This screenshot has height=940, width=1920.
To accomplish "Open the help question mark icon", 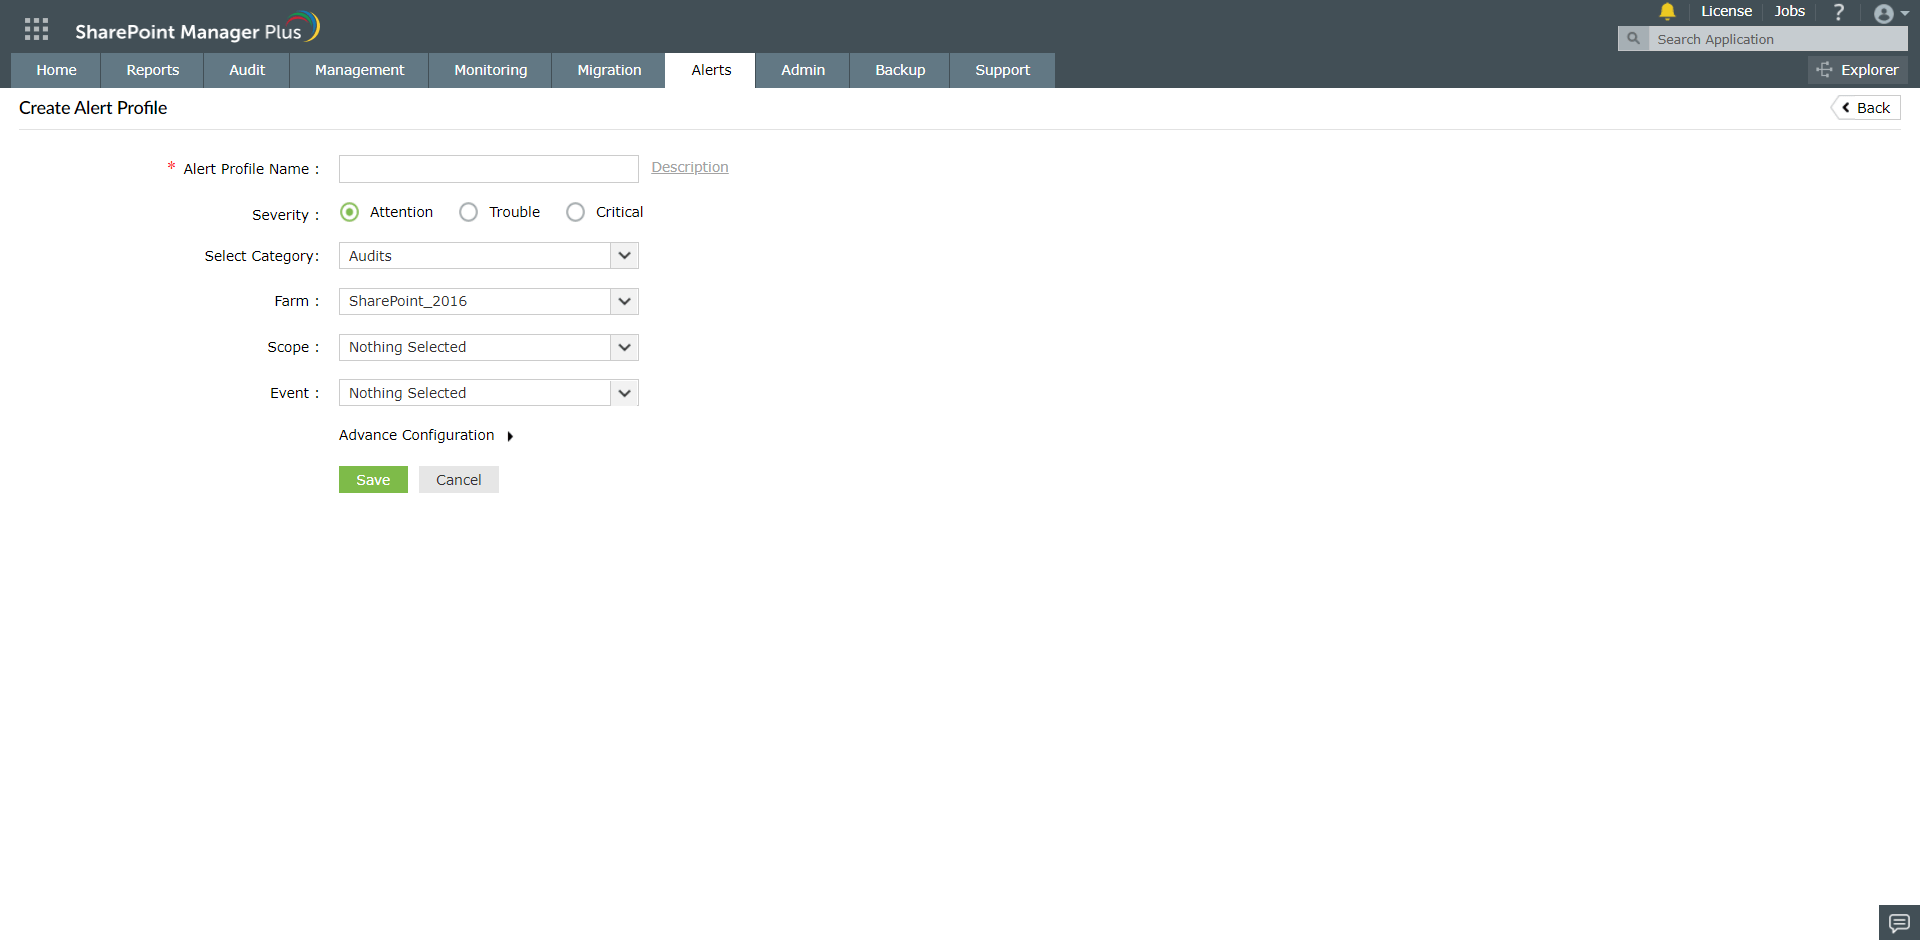I will 1839,12.
